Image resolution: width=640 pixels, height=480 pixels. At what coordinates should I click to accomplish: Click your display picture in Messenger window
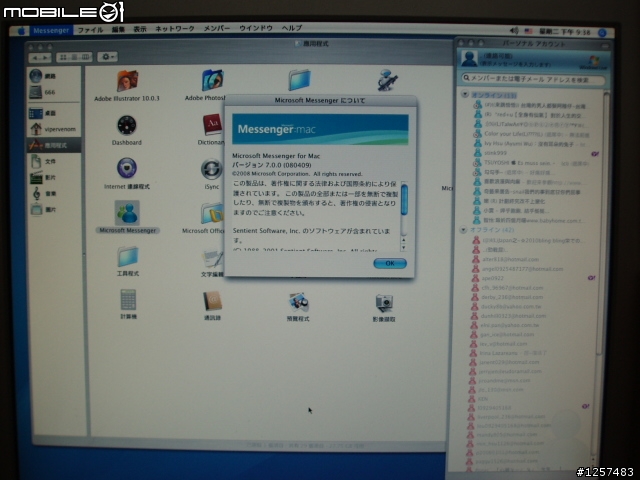pyautogui.click(x=469, y=60)
